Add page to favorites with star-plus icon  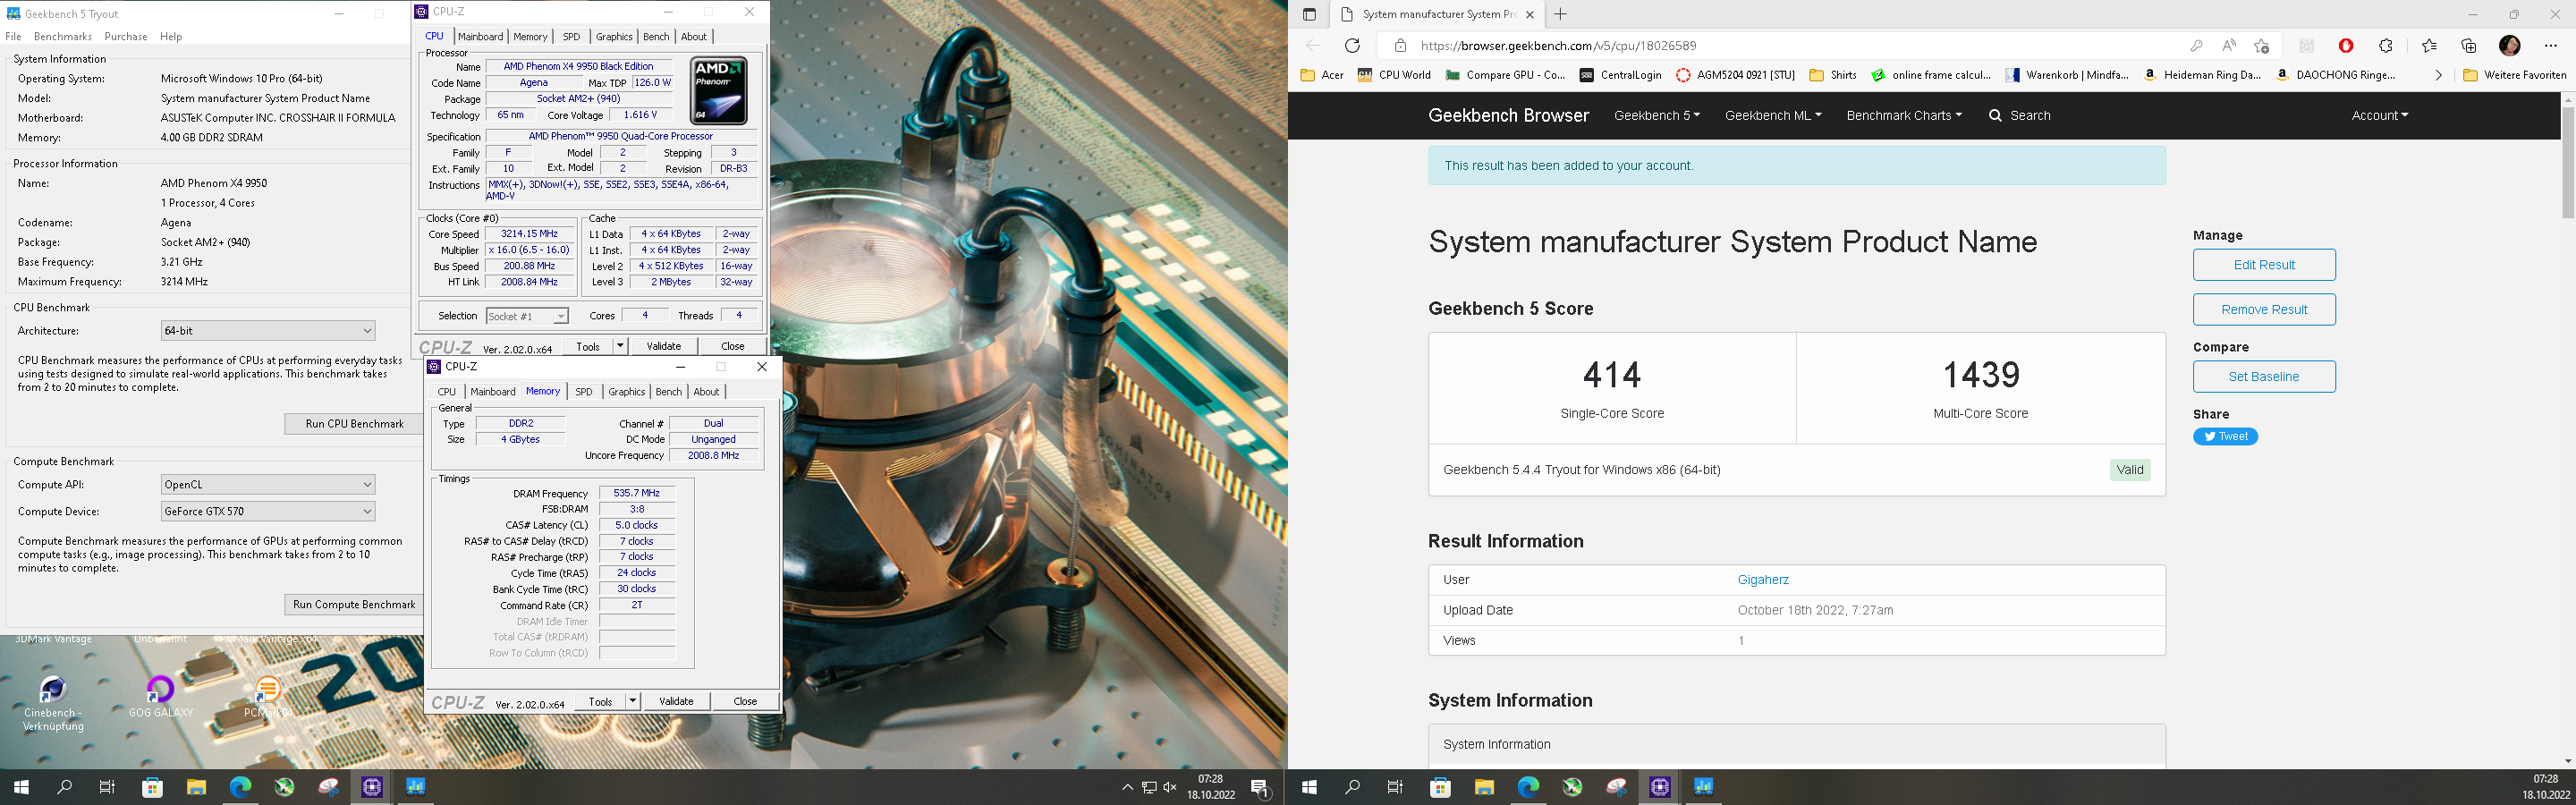(2261, 45)
